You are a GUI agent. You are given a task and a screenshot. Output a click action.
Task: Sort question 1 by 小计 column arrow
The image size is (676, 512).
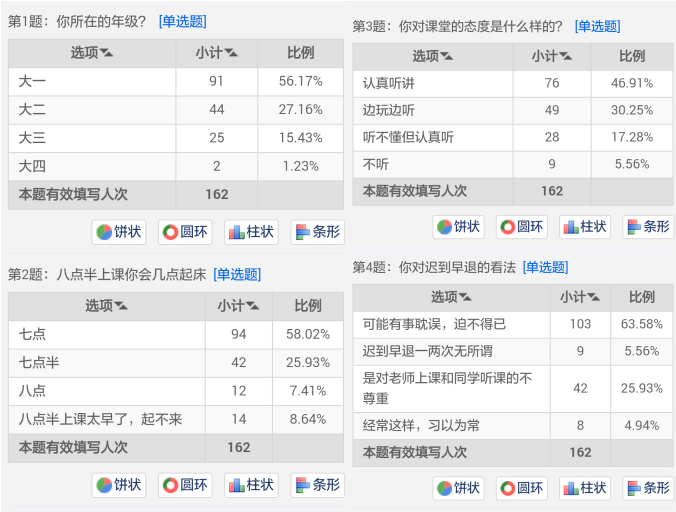(231, 53)
